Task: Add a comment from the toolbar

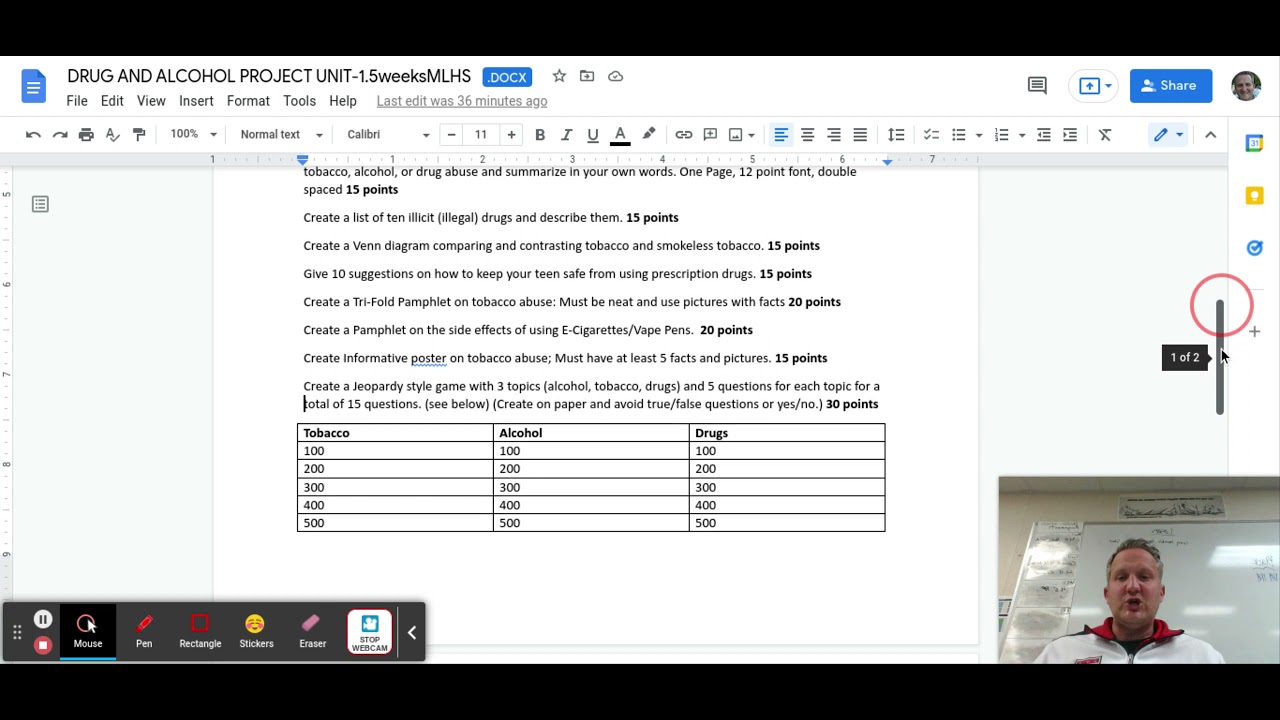Action: coord(710,135)
